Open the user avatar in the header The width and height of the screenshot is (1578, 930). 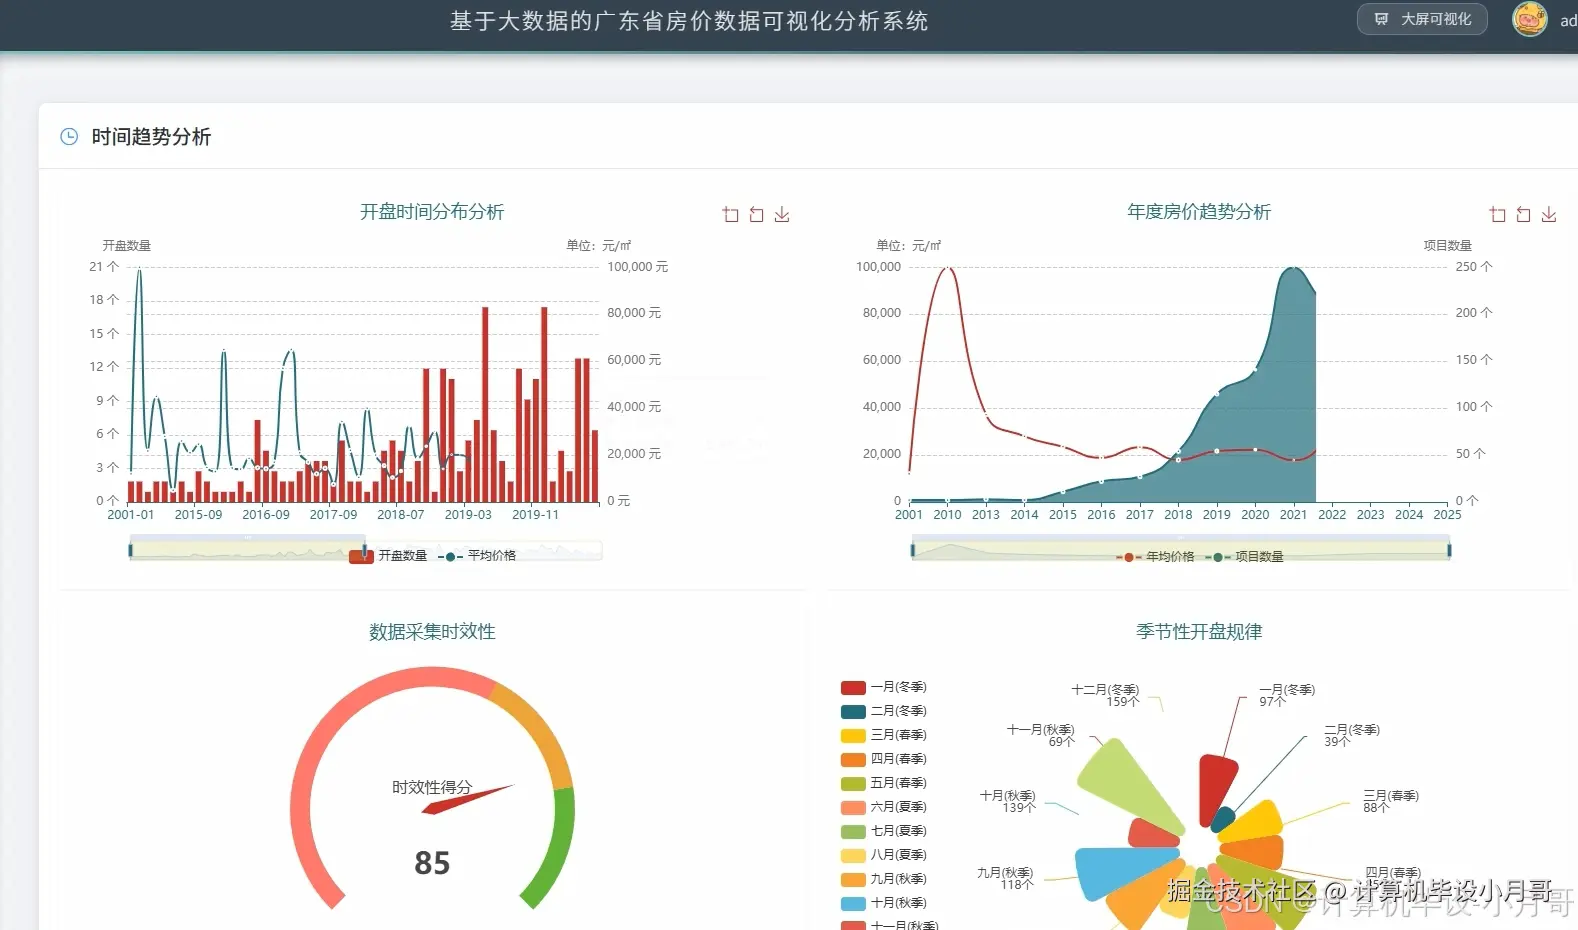[1530, 19]
